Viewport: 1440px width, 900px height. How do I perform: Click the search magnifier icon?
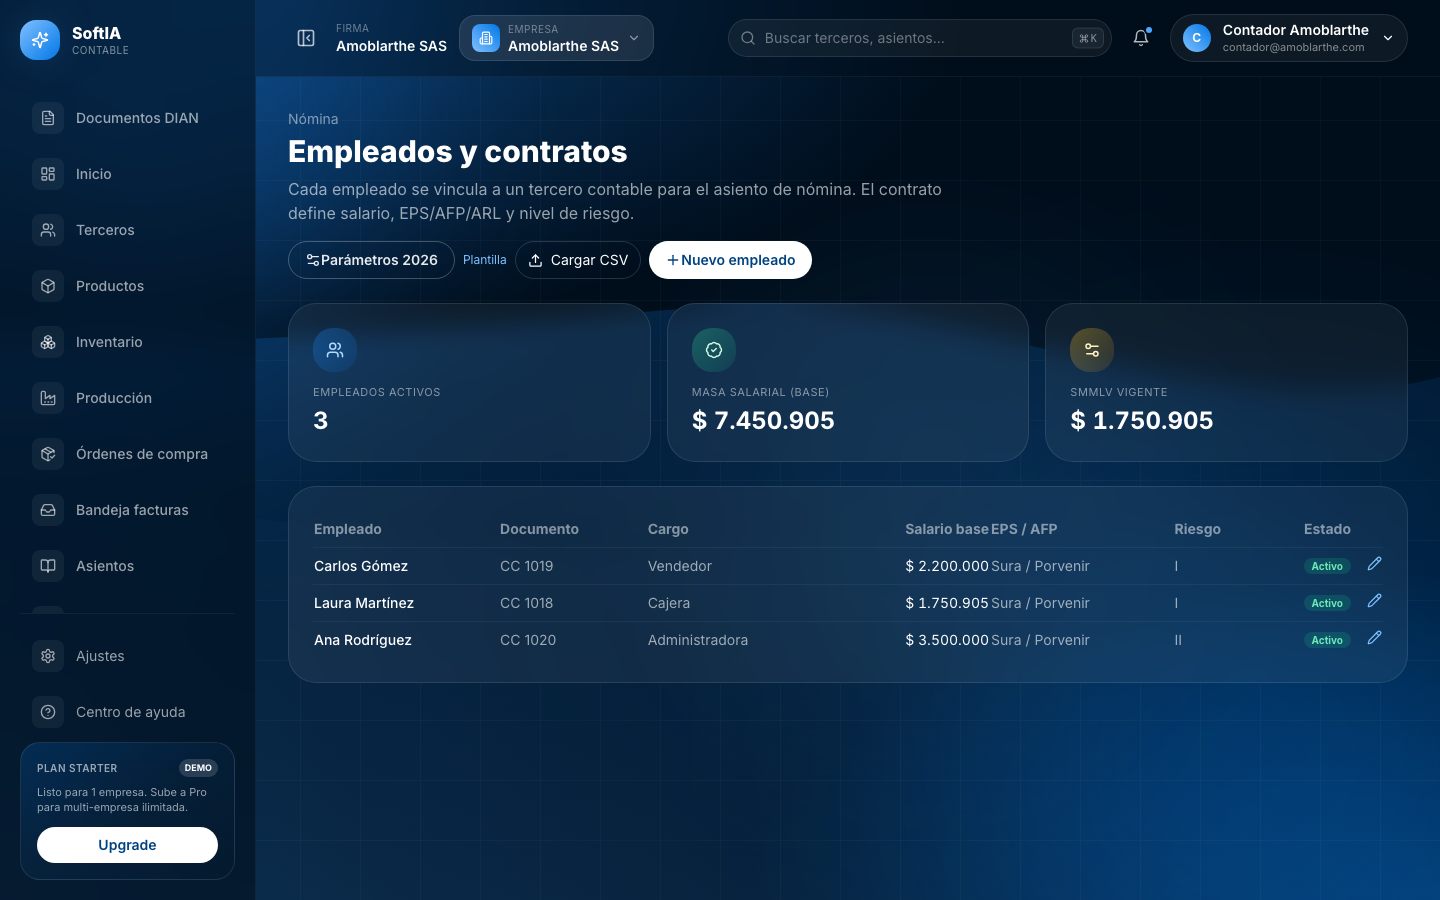click(x=748, y=38)
